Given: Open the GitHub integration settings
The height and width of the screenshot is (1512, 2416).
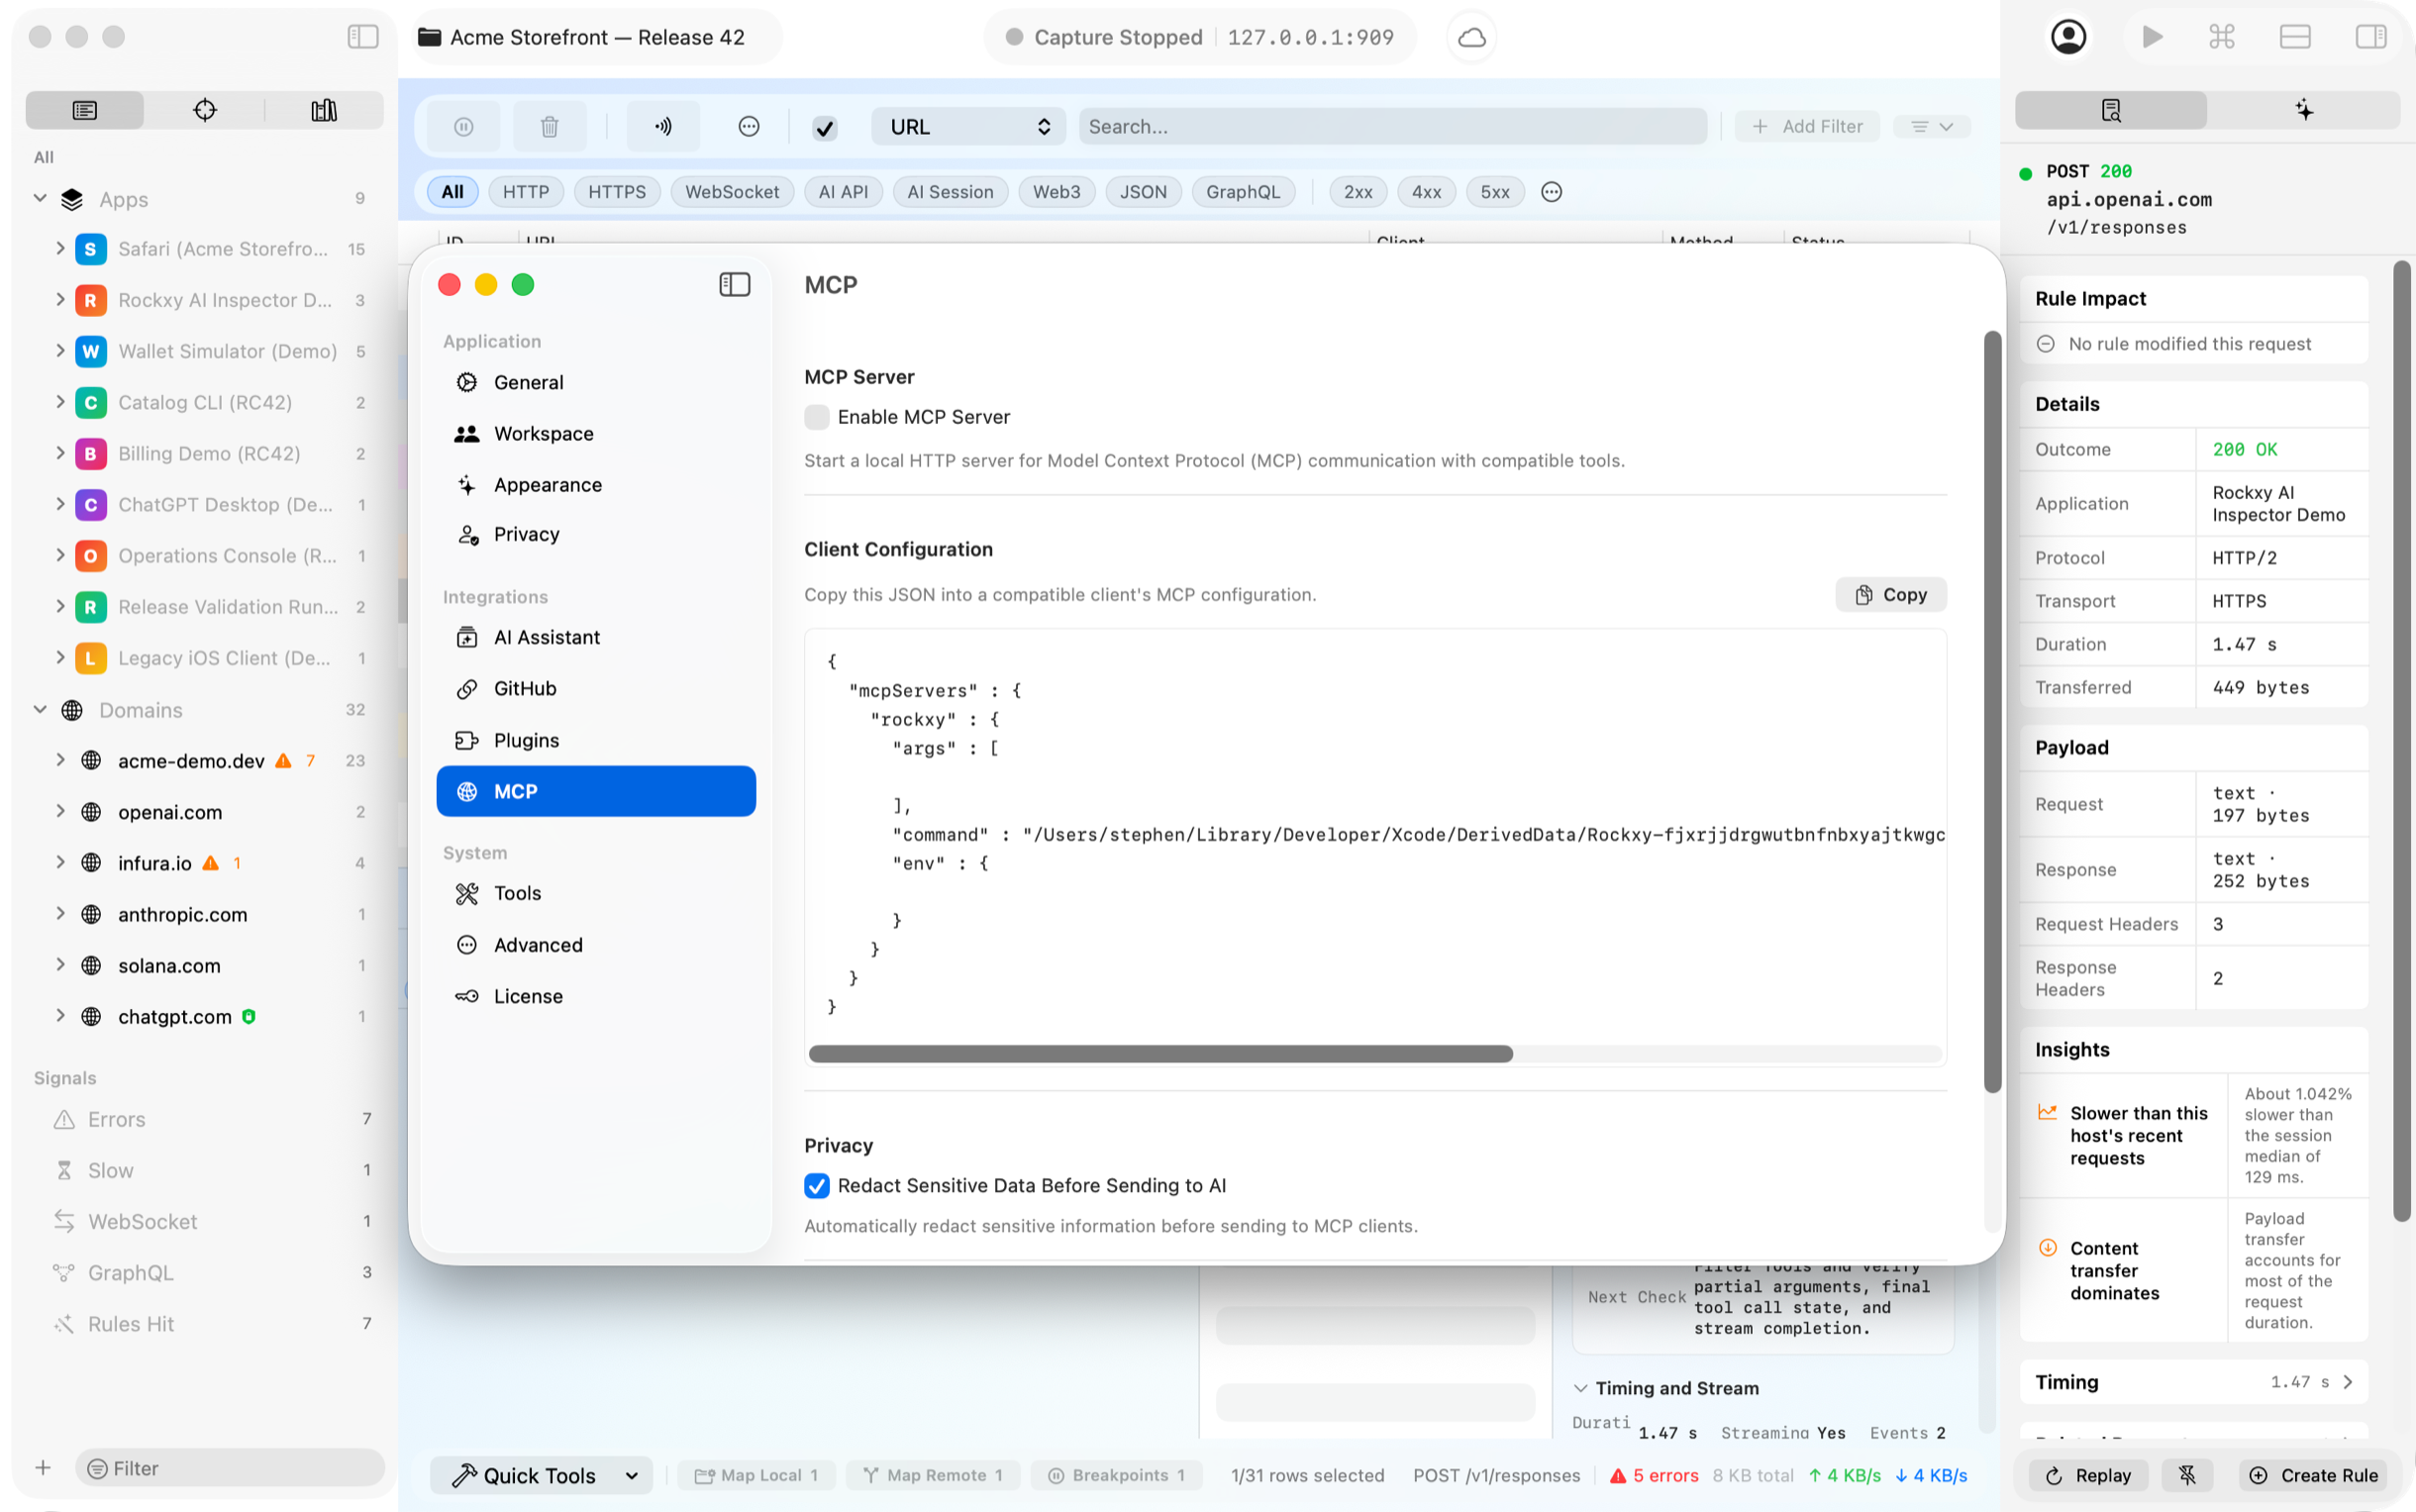Looking at the screenshot, I should [596, 688].
